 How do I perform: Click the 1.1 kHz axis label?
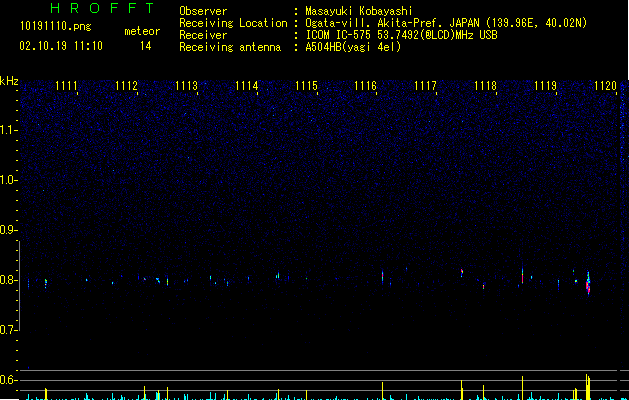(9, 130)
